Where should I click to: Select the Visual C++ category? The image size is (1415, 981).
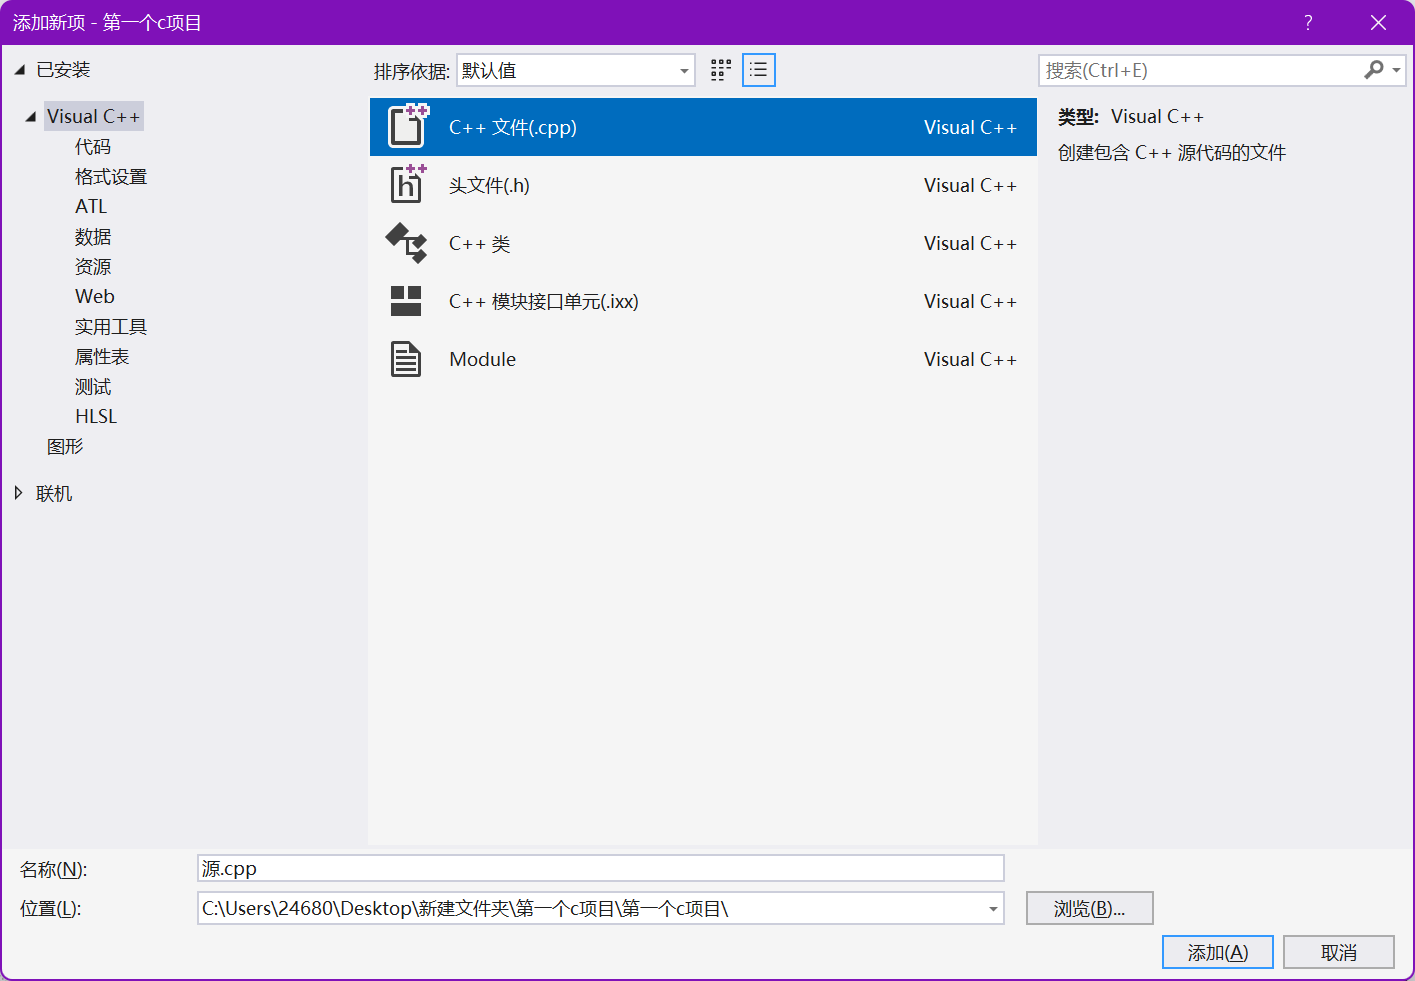[94, 116]
